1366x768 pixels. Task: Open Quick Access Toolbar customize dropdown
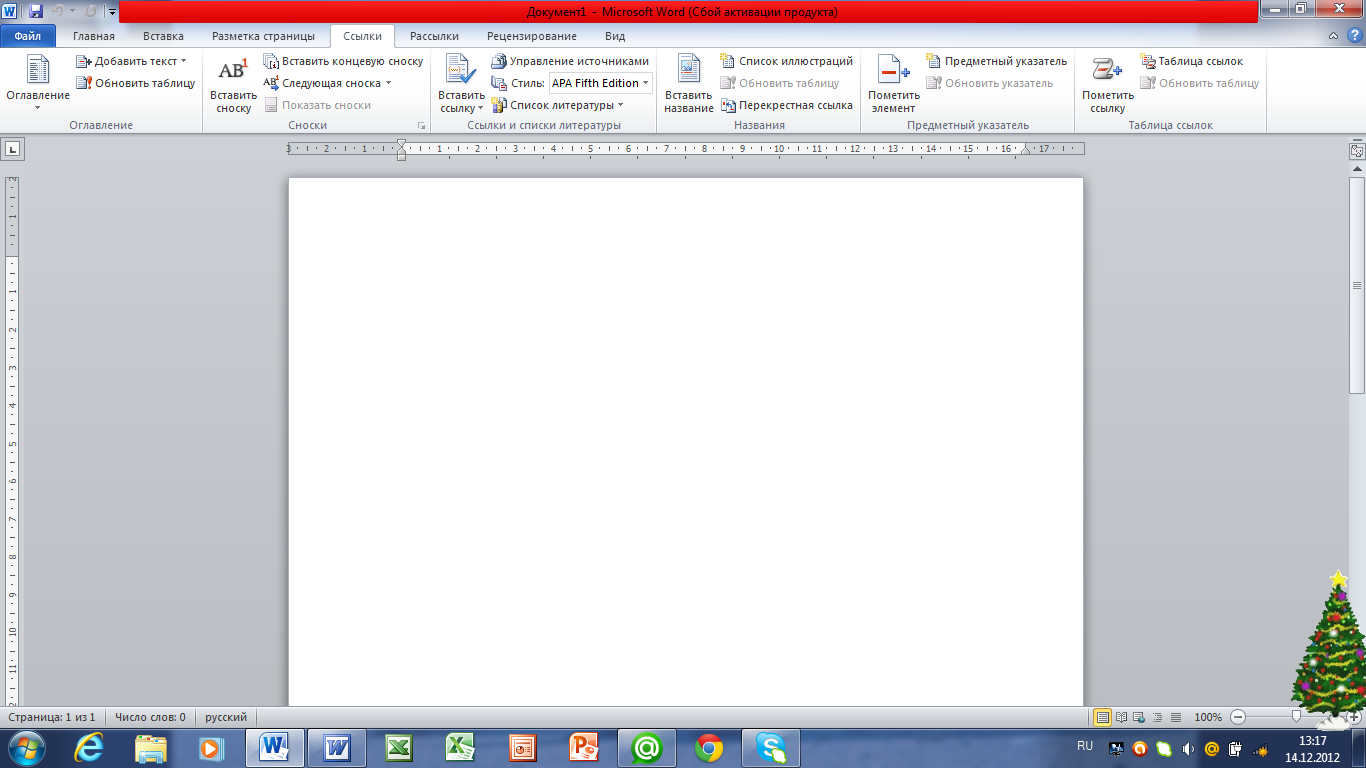pos(112,13)
